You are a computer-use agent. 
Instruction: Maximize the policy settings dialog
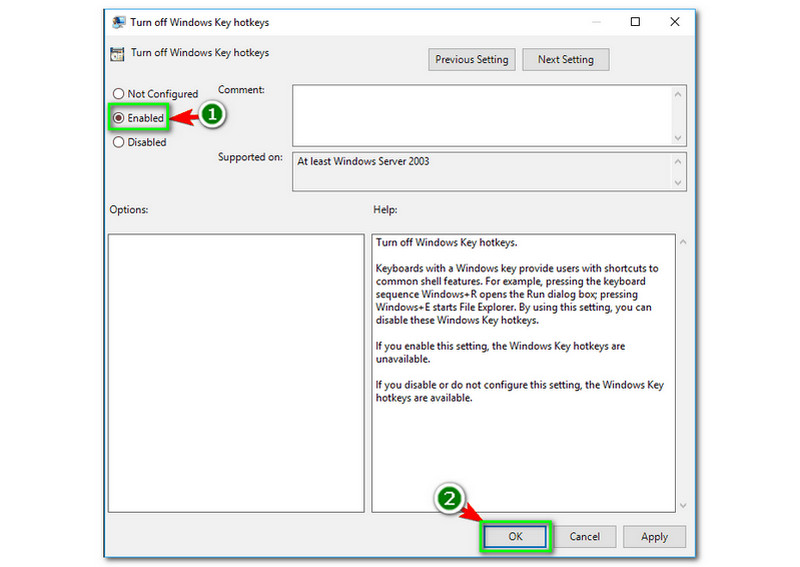(x=635, y=22)
